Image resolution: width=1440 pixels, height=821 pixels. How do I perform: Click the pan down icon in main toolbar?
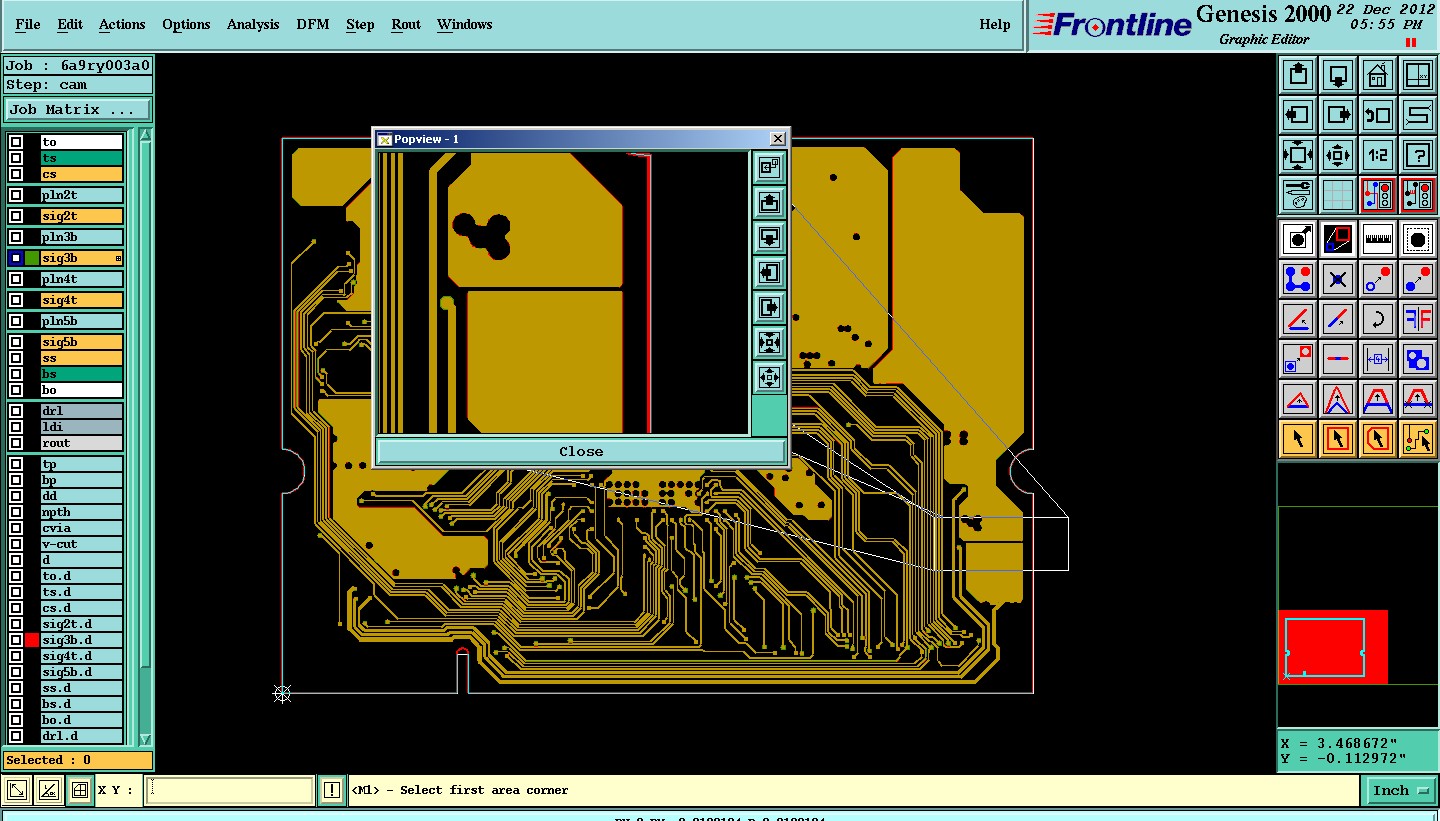[1338, 74]
